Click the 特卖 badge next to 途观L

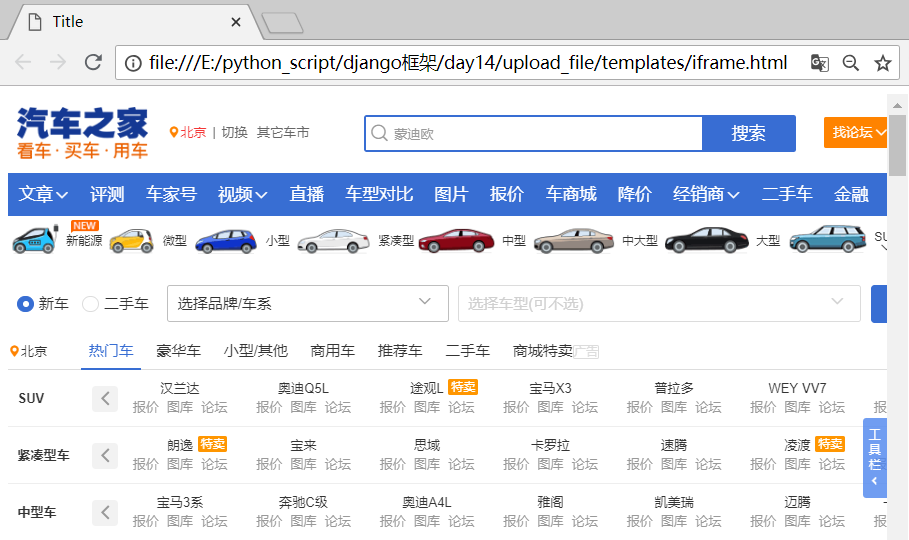(x=463, y=387)
